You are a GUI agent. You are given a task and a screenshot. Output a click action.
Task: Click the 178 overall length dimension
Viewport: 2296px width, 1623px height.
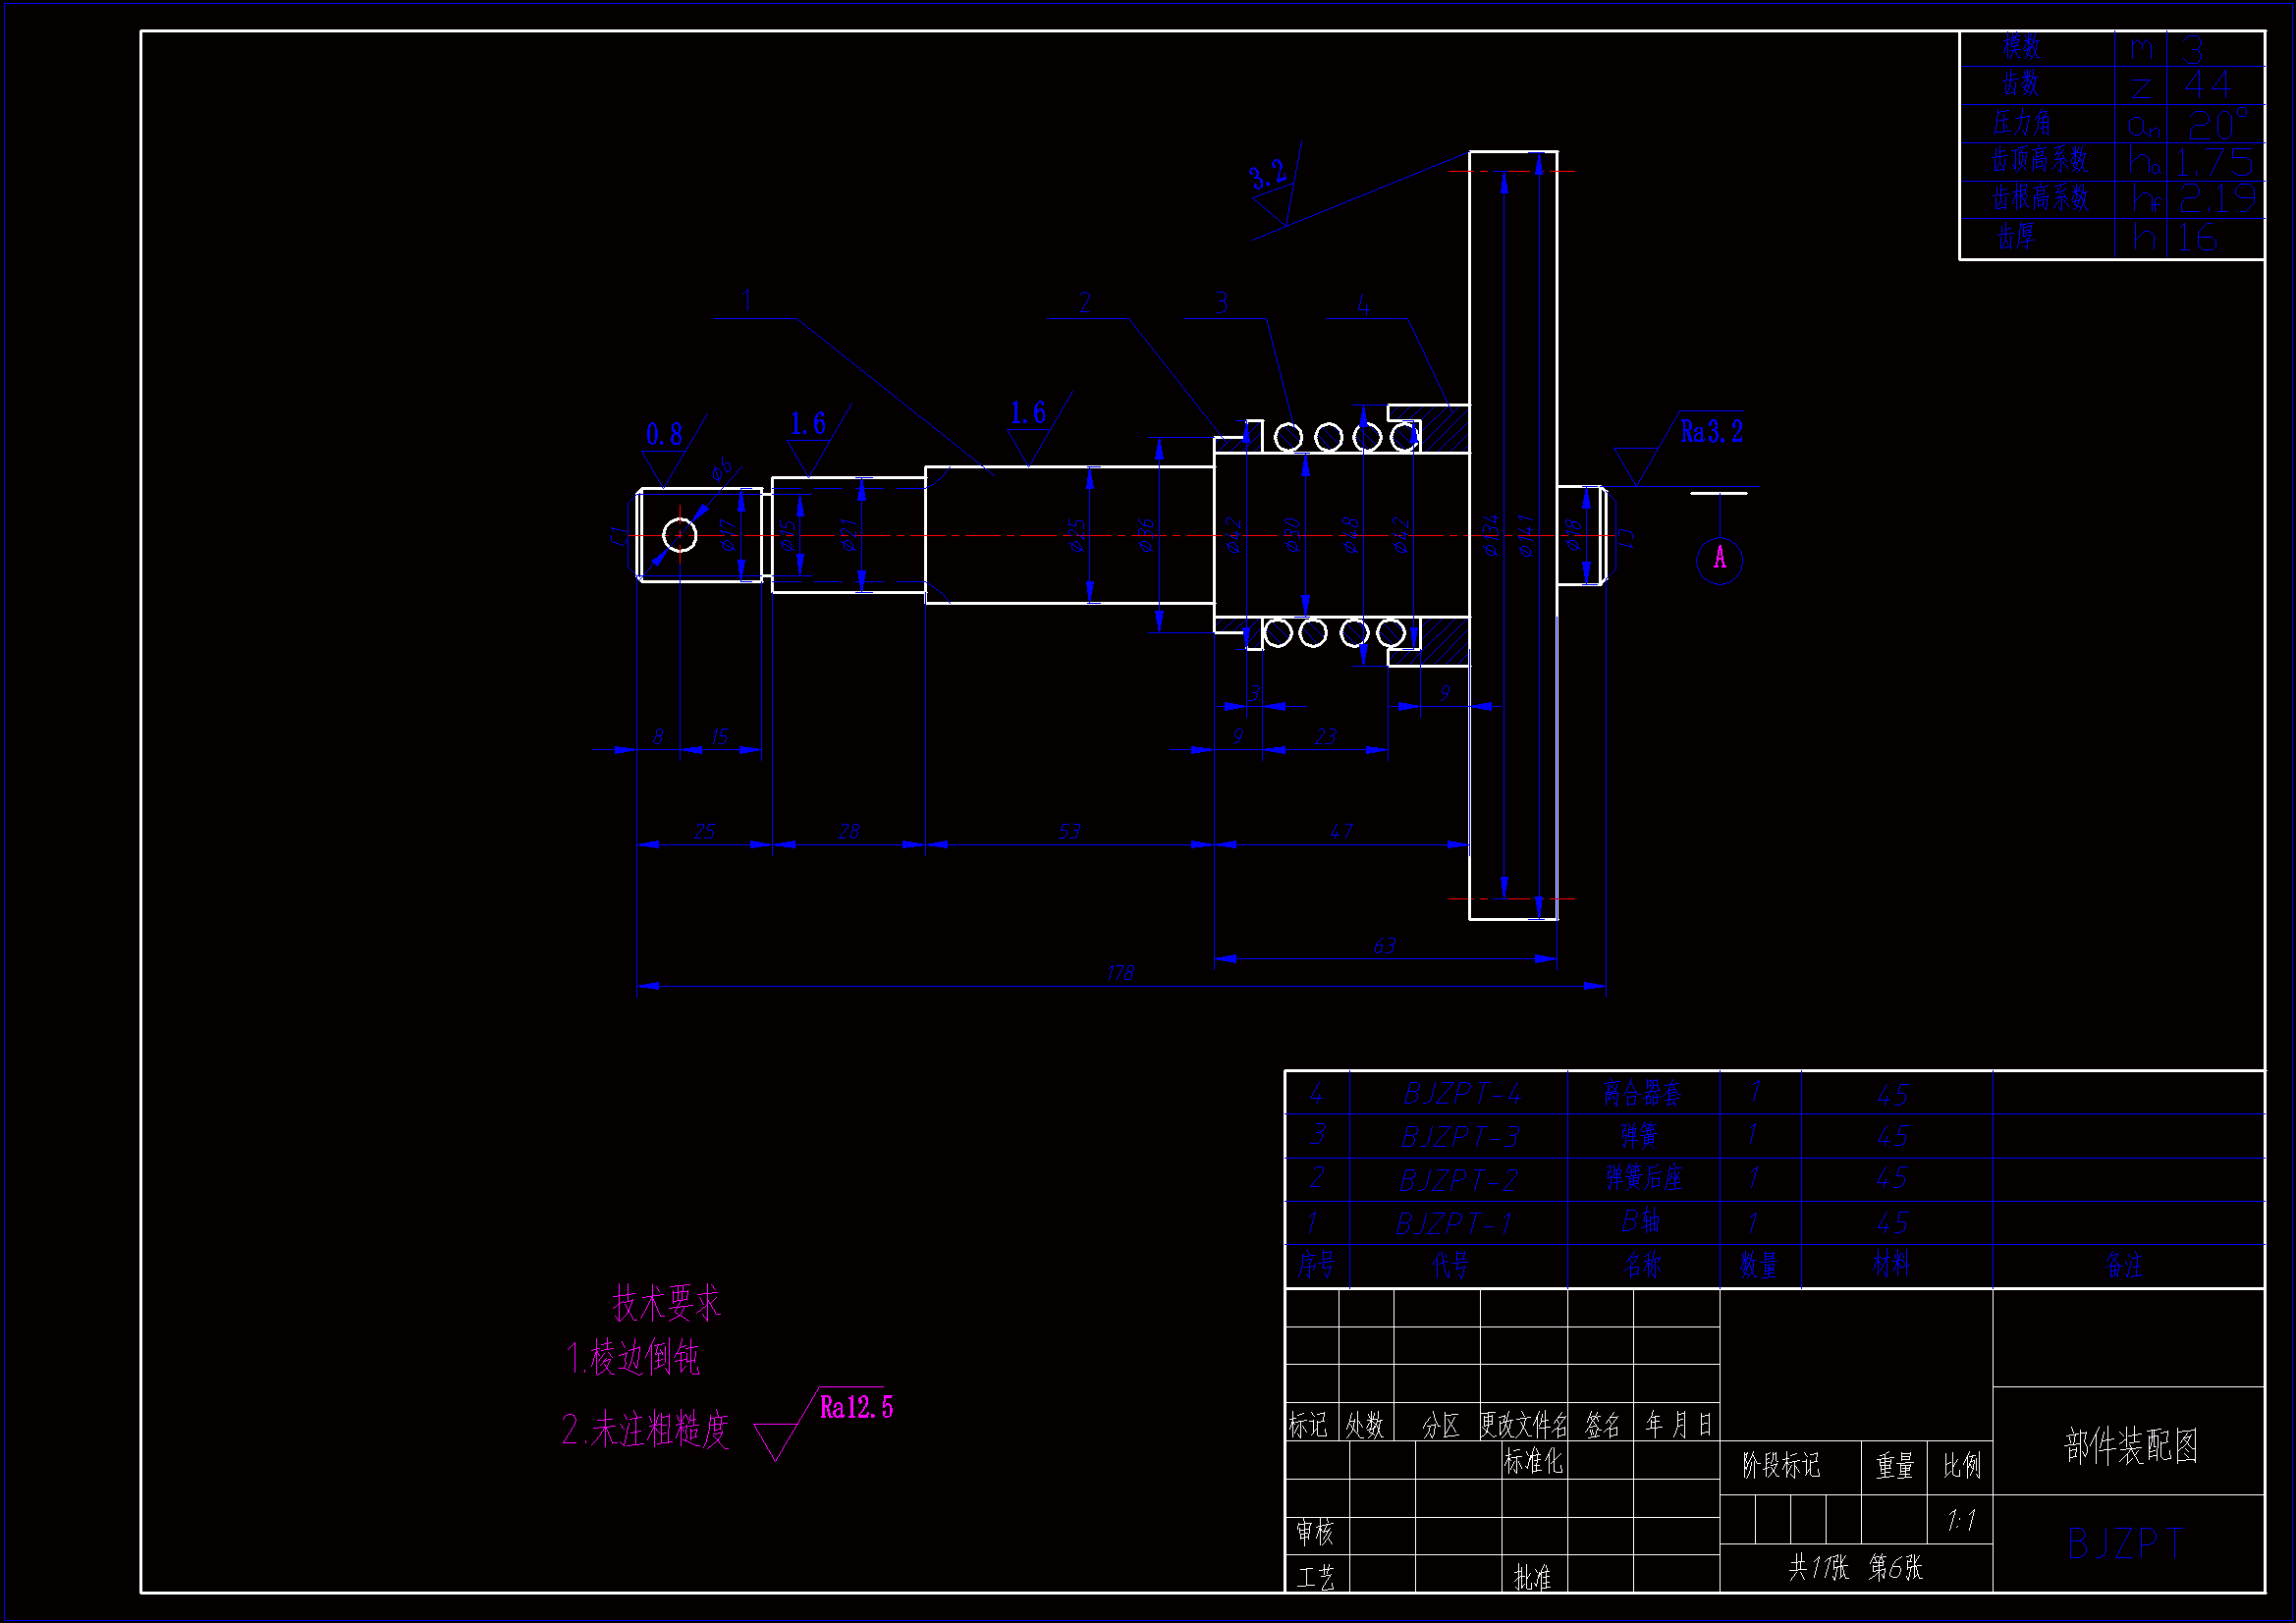1120,972
